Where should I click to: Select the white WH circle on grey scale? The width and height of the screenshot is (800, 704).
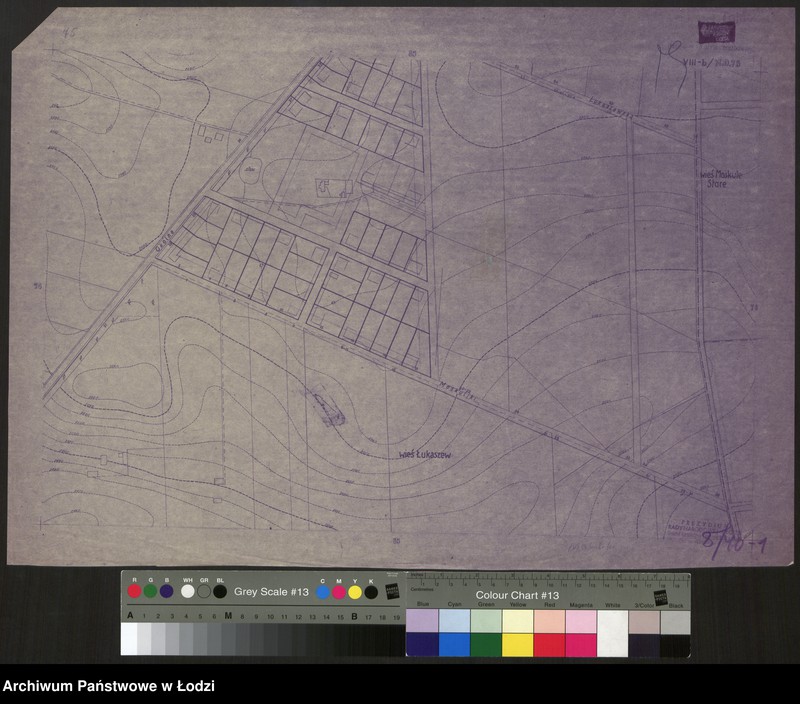(188, 591)
